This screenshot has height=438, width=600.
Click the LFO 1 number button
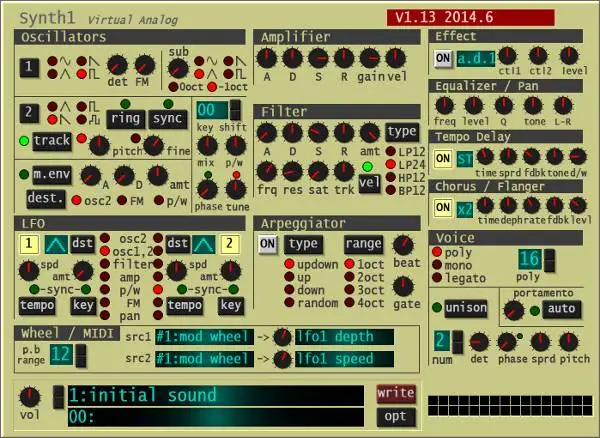(x=29, y=243)
